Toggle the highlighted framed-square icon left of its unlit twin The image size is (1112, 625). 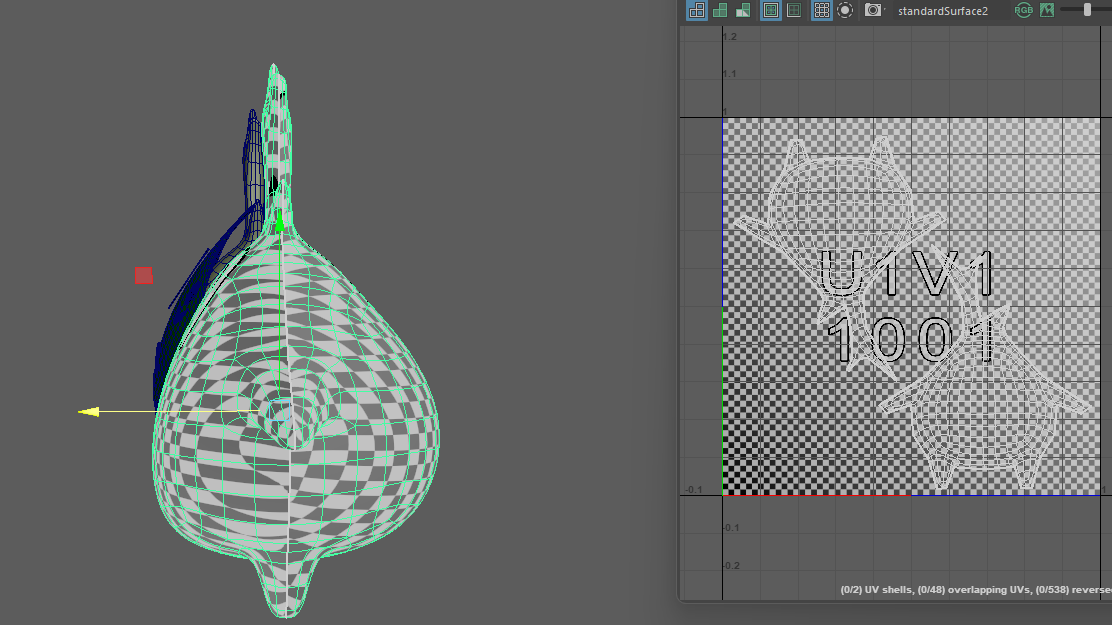[771, 10]
